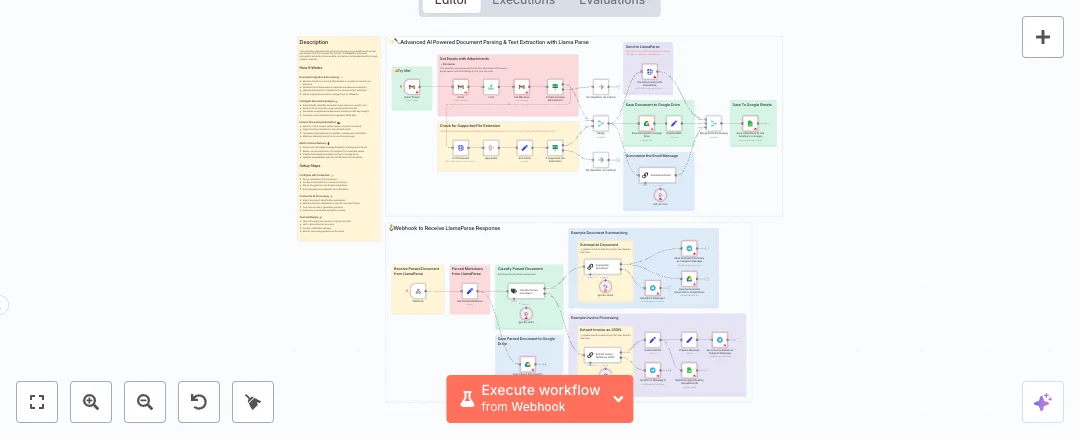Viewport: 1080px width, 439px height.
Task: Open the HTTP Request node in Check for Supported File Extension
Action: click(x=461, y=147)
